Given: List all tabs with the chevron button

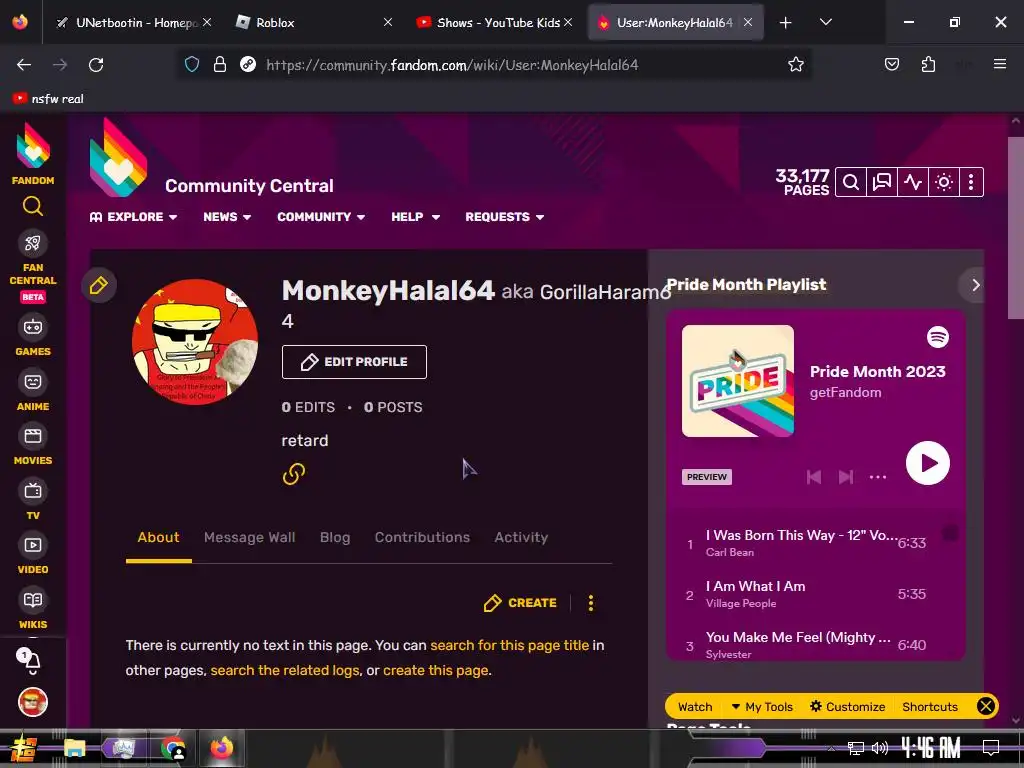Looking at the screenshot, I should click(825, 22).
